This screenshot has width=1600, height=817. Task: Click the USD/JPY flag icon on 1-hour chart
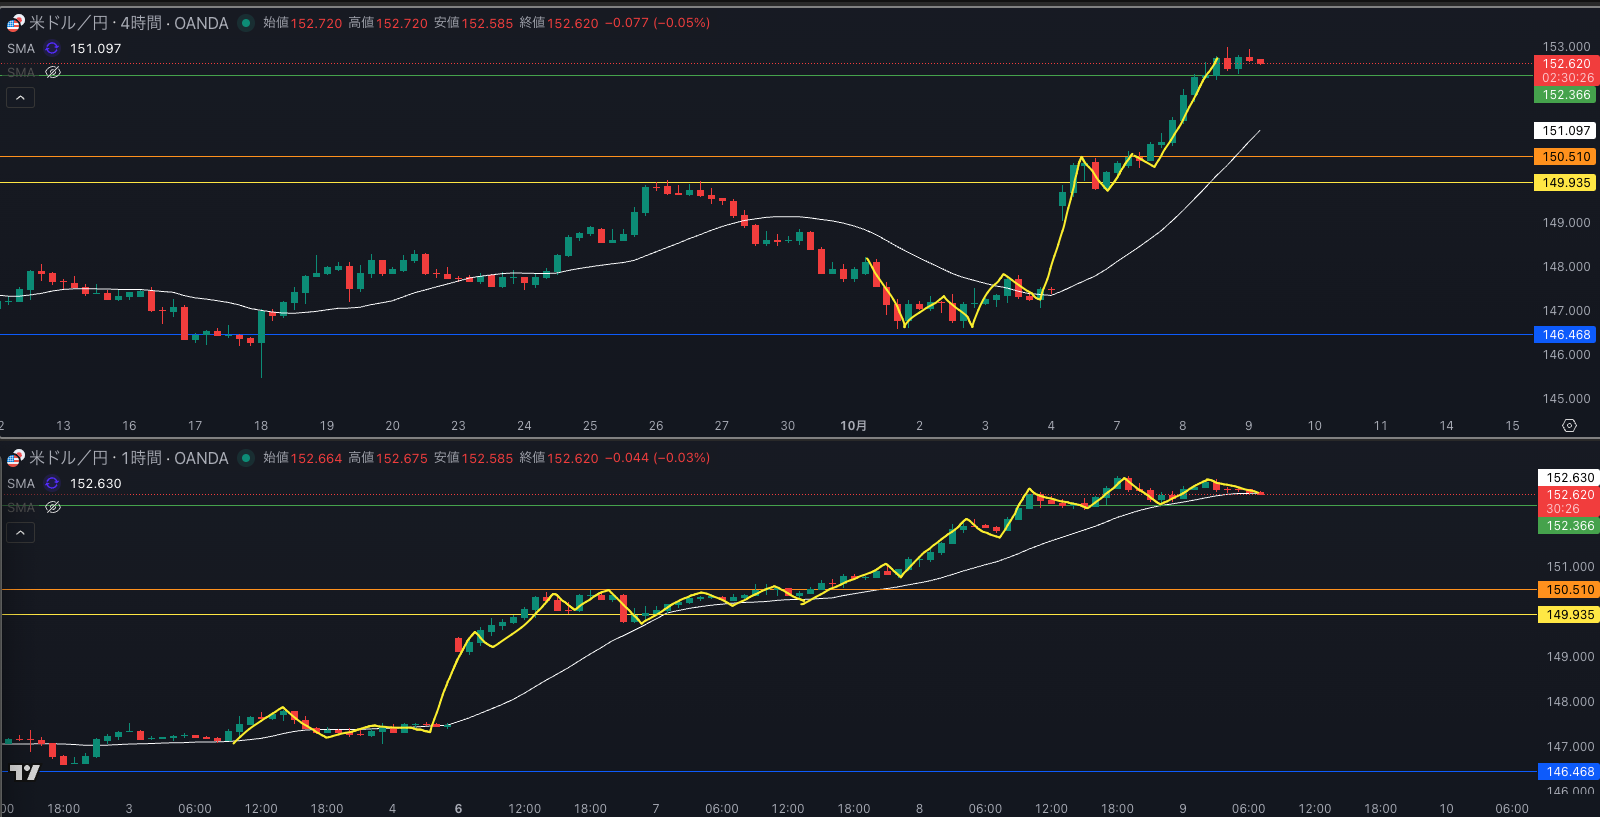click(15, 458)
